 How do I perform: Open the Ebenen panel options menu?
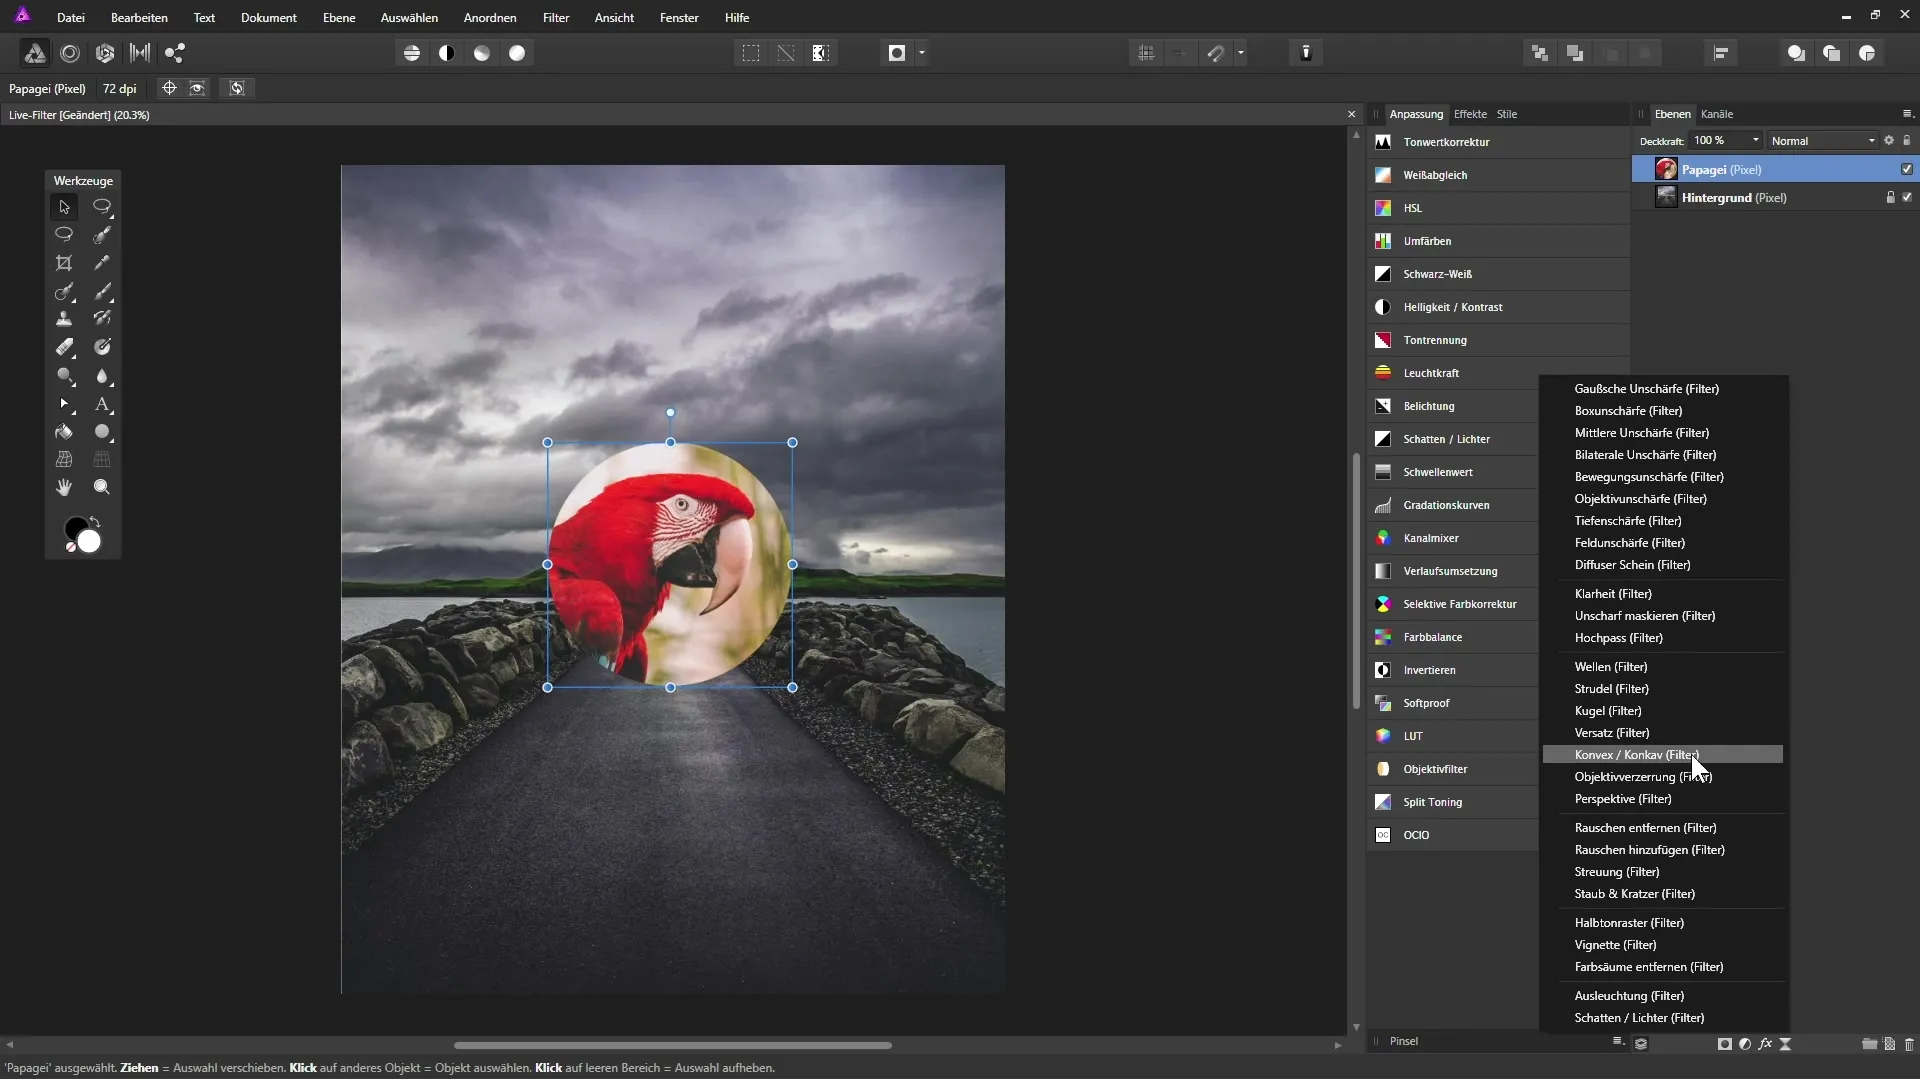pyautogui.click(x=1907, y=114)
